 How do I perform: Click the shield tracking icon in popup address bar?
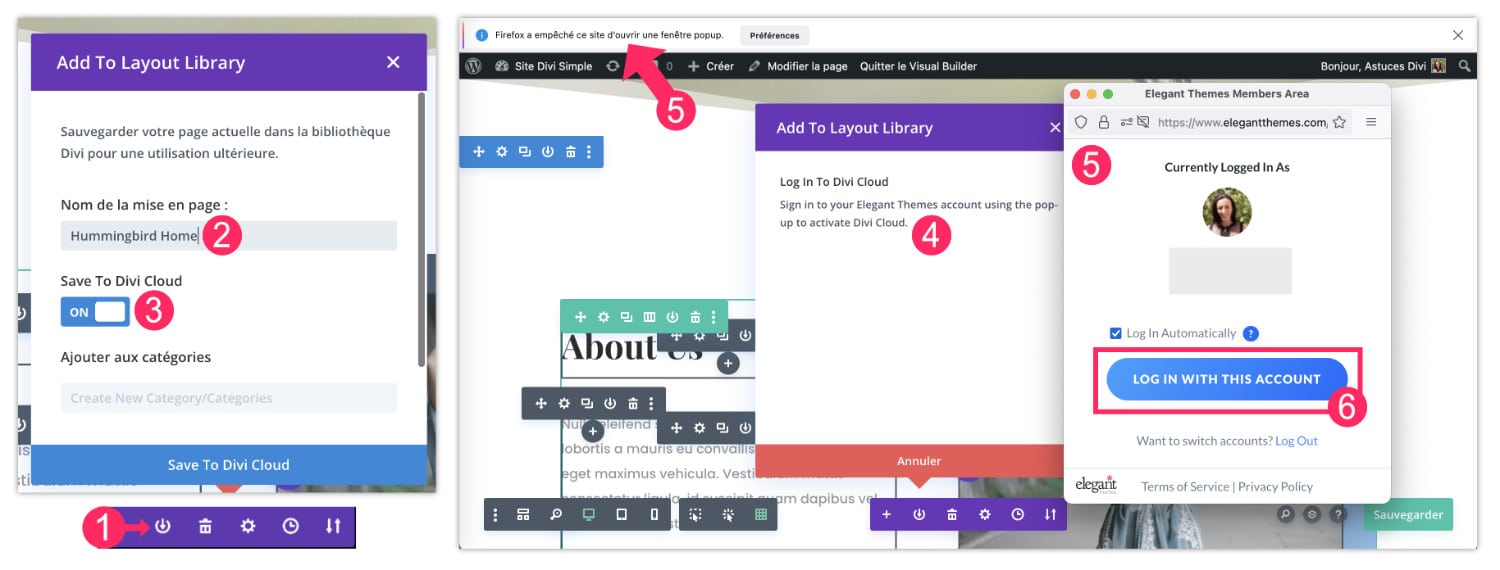[1081, 122]
